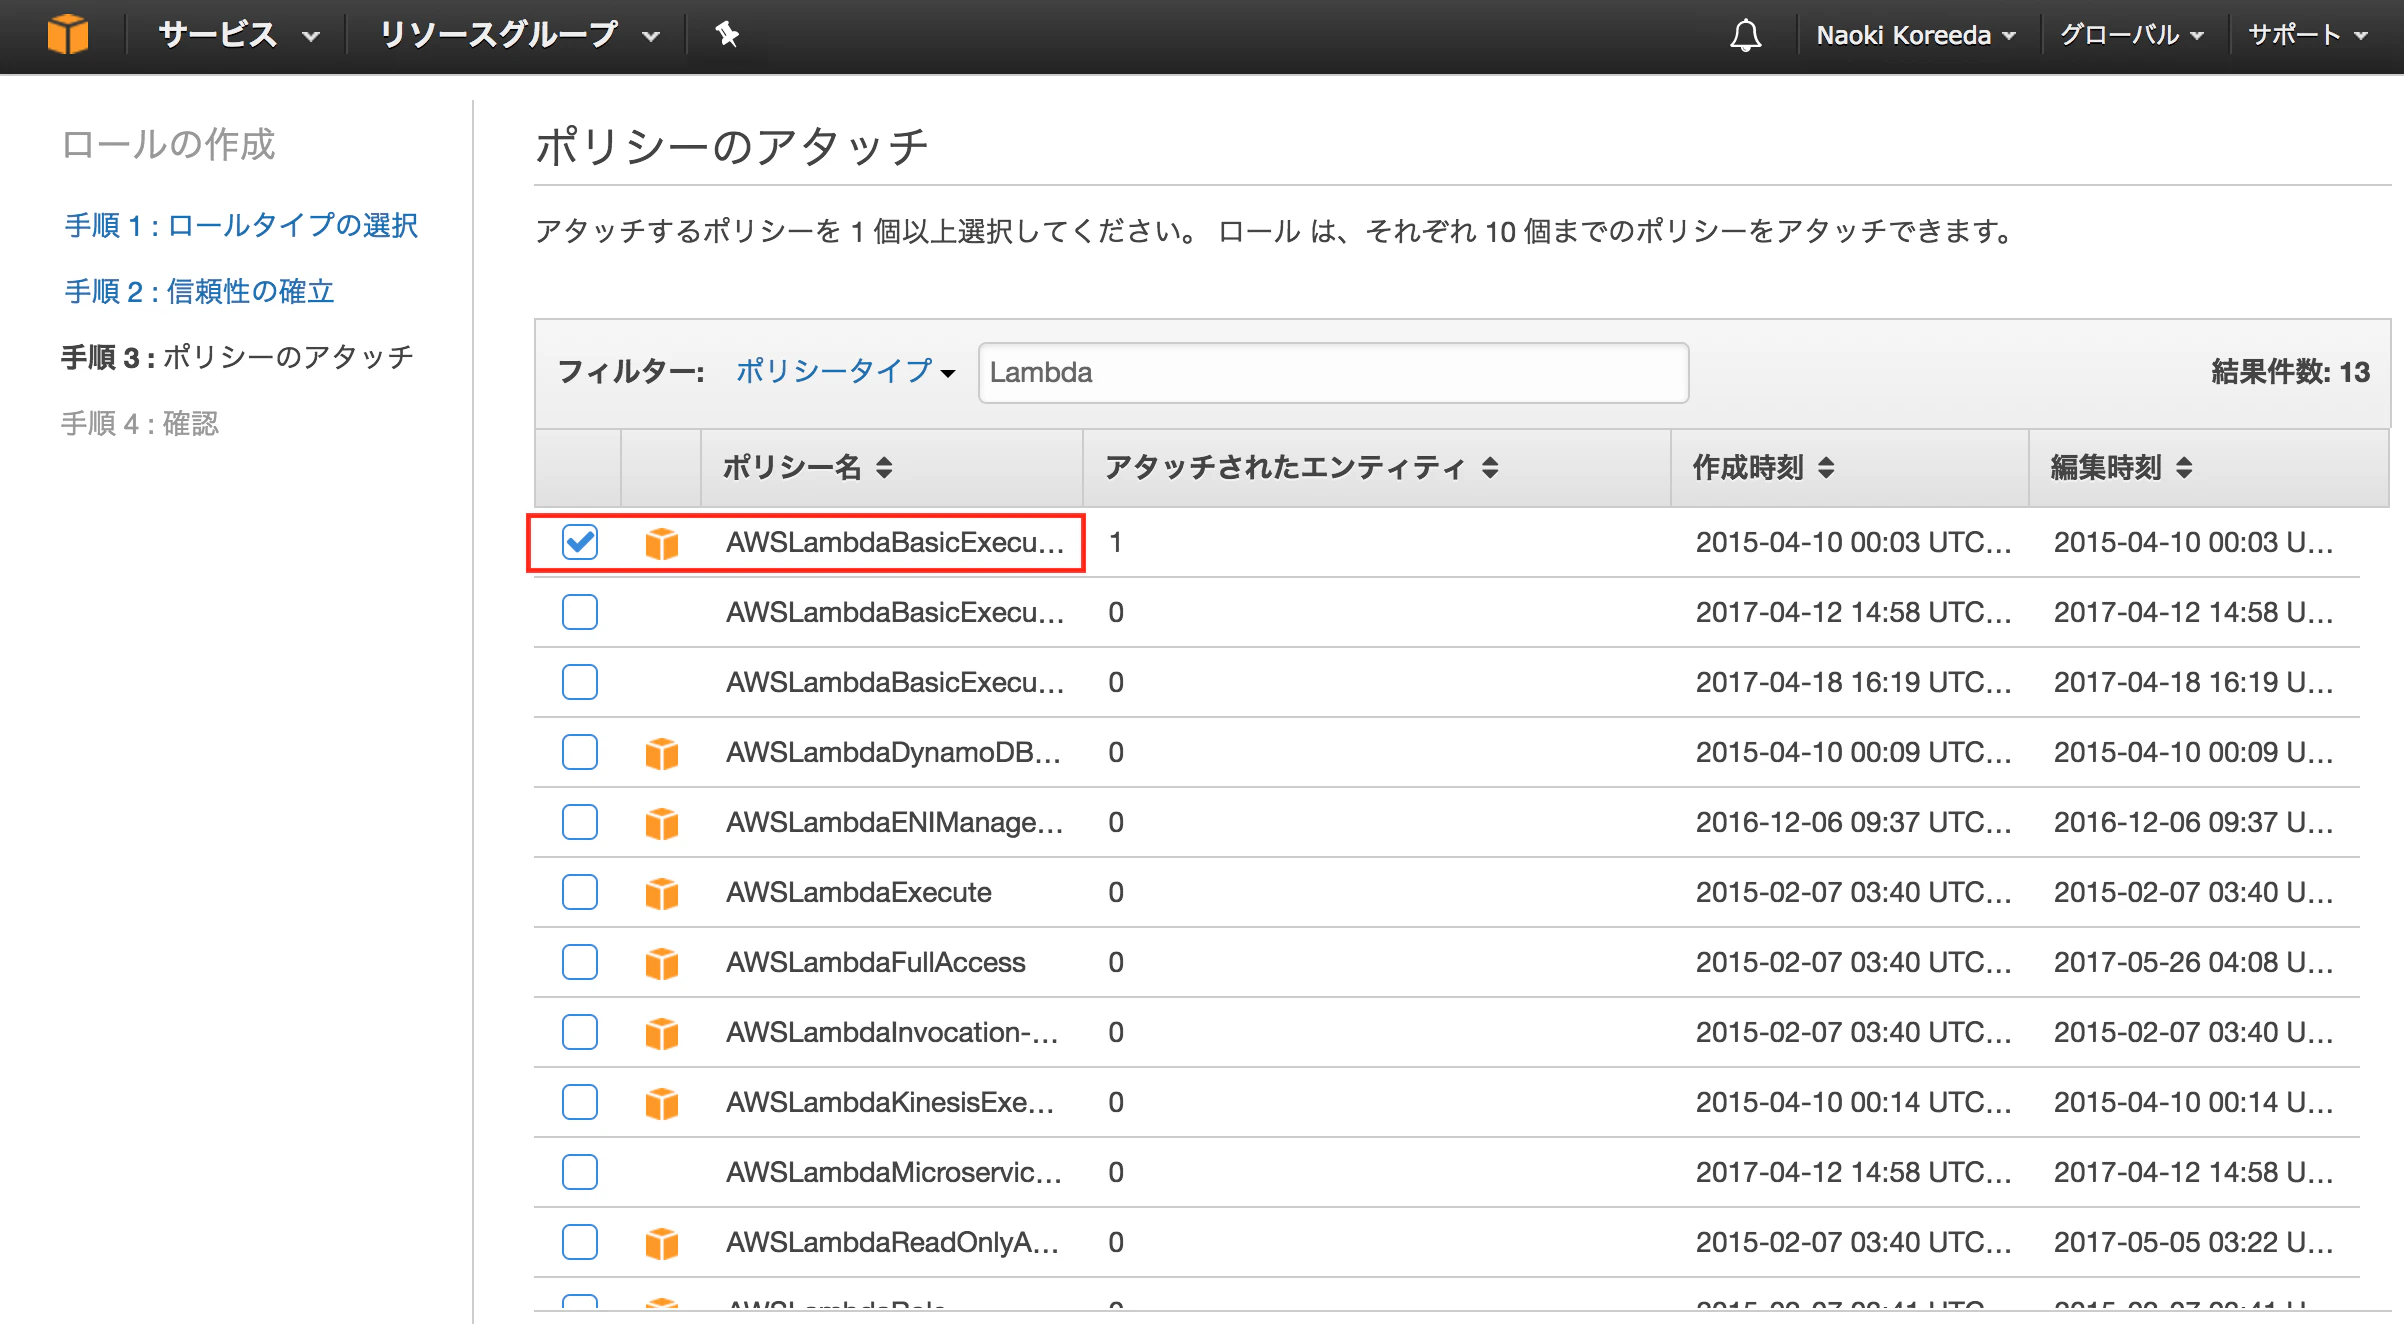Screen dimensions: 2404x1324
Task: Click the policy cube icon for AWSLambdaDynamoDB row
Action: (662, 753)
